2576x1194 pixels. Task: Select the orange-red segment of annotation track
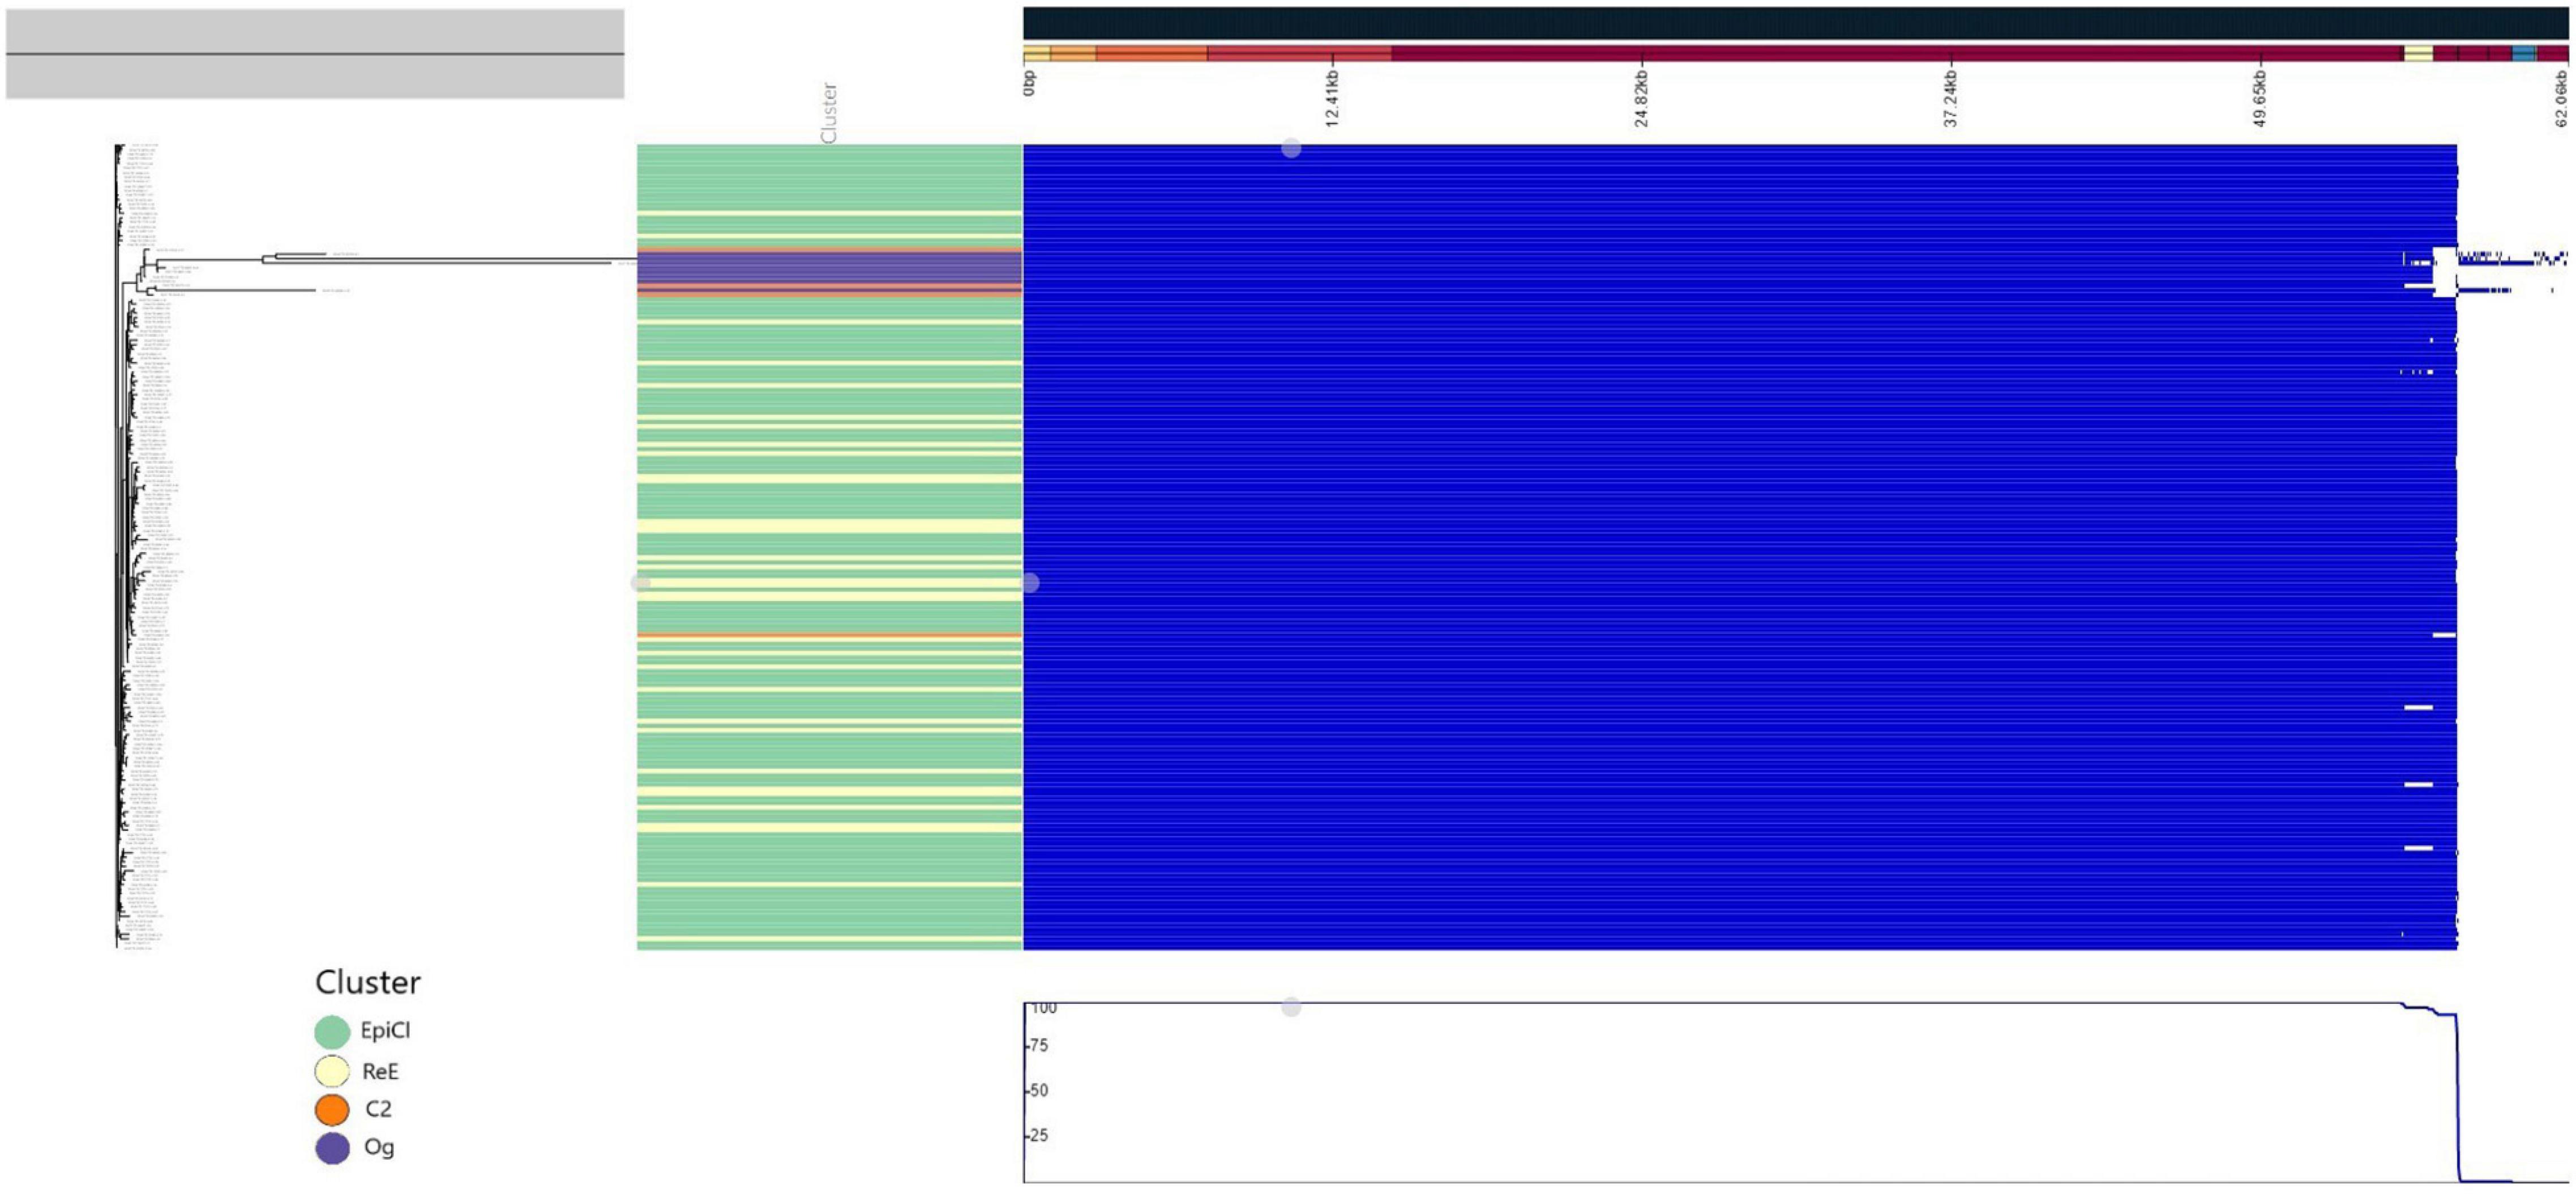(x=1152, y=53)
